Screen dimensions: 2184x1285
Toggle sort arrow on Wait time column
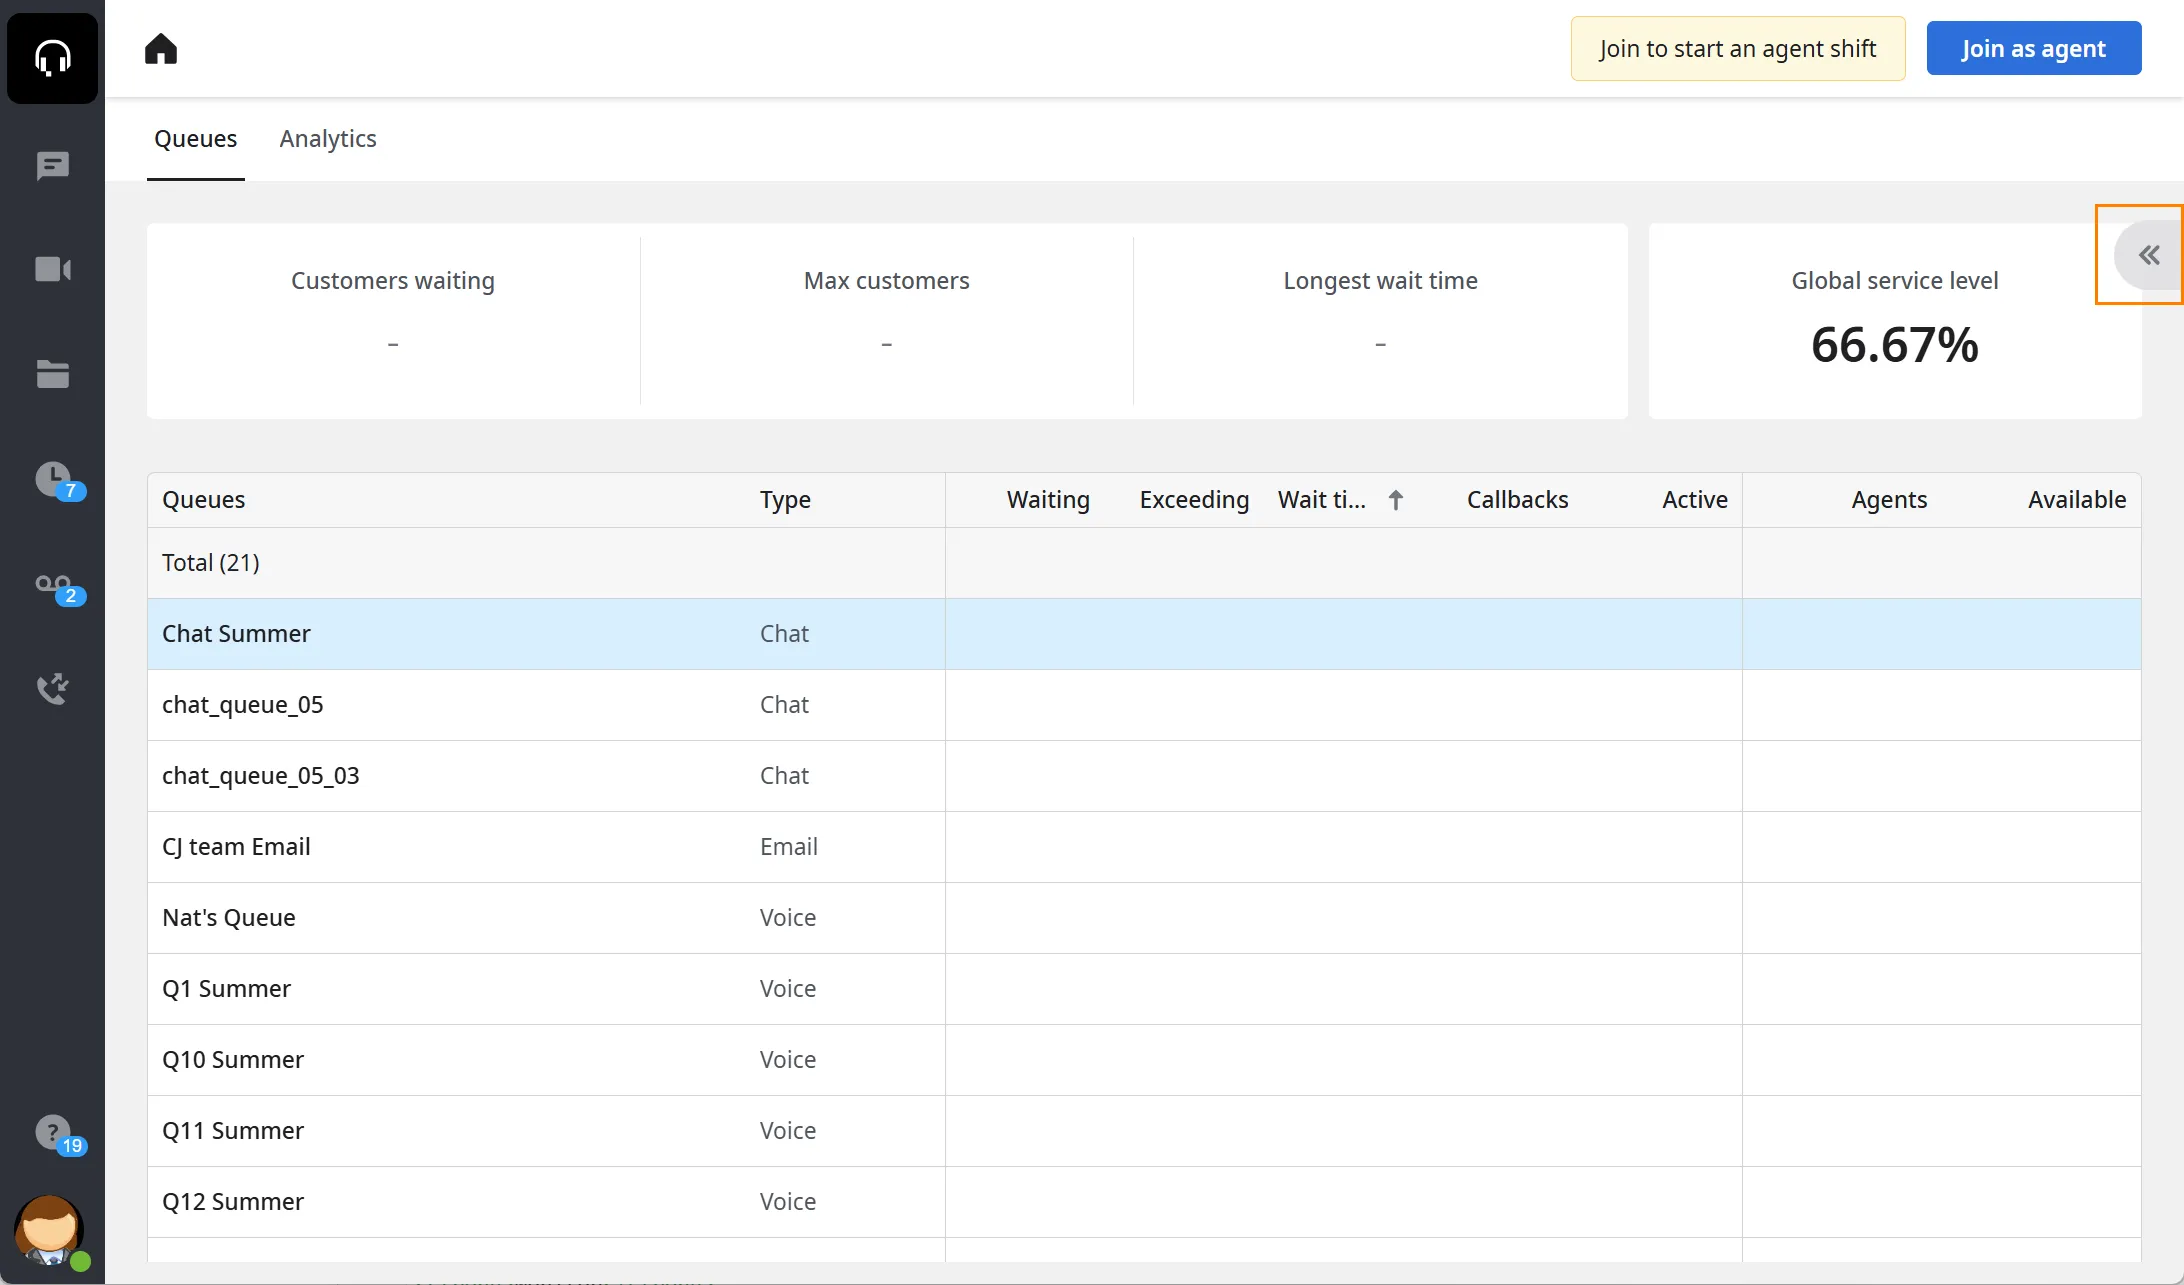point(1396,500)
